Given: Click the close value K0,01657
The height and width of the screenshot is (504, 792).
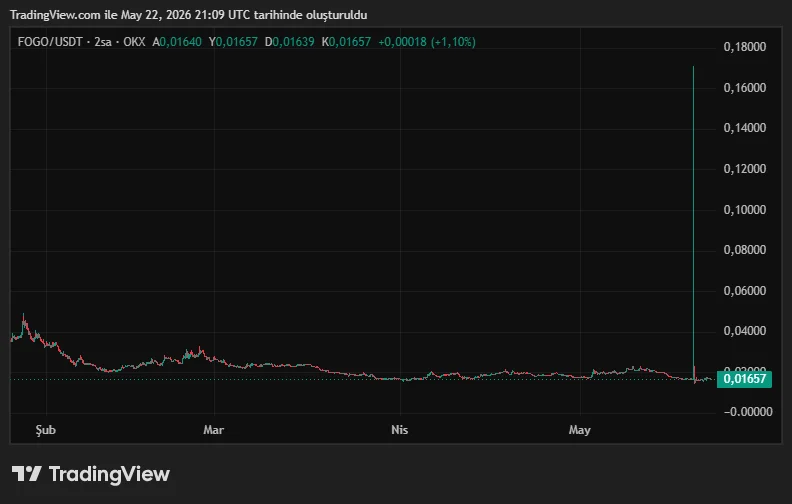Looking at the screenshot, I should click(x=346, y=42).
